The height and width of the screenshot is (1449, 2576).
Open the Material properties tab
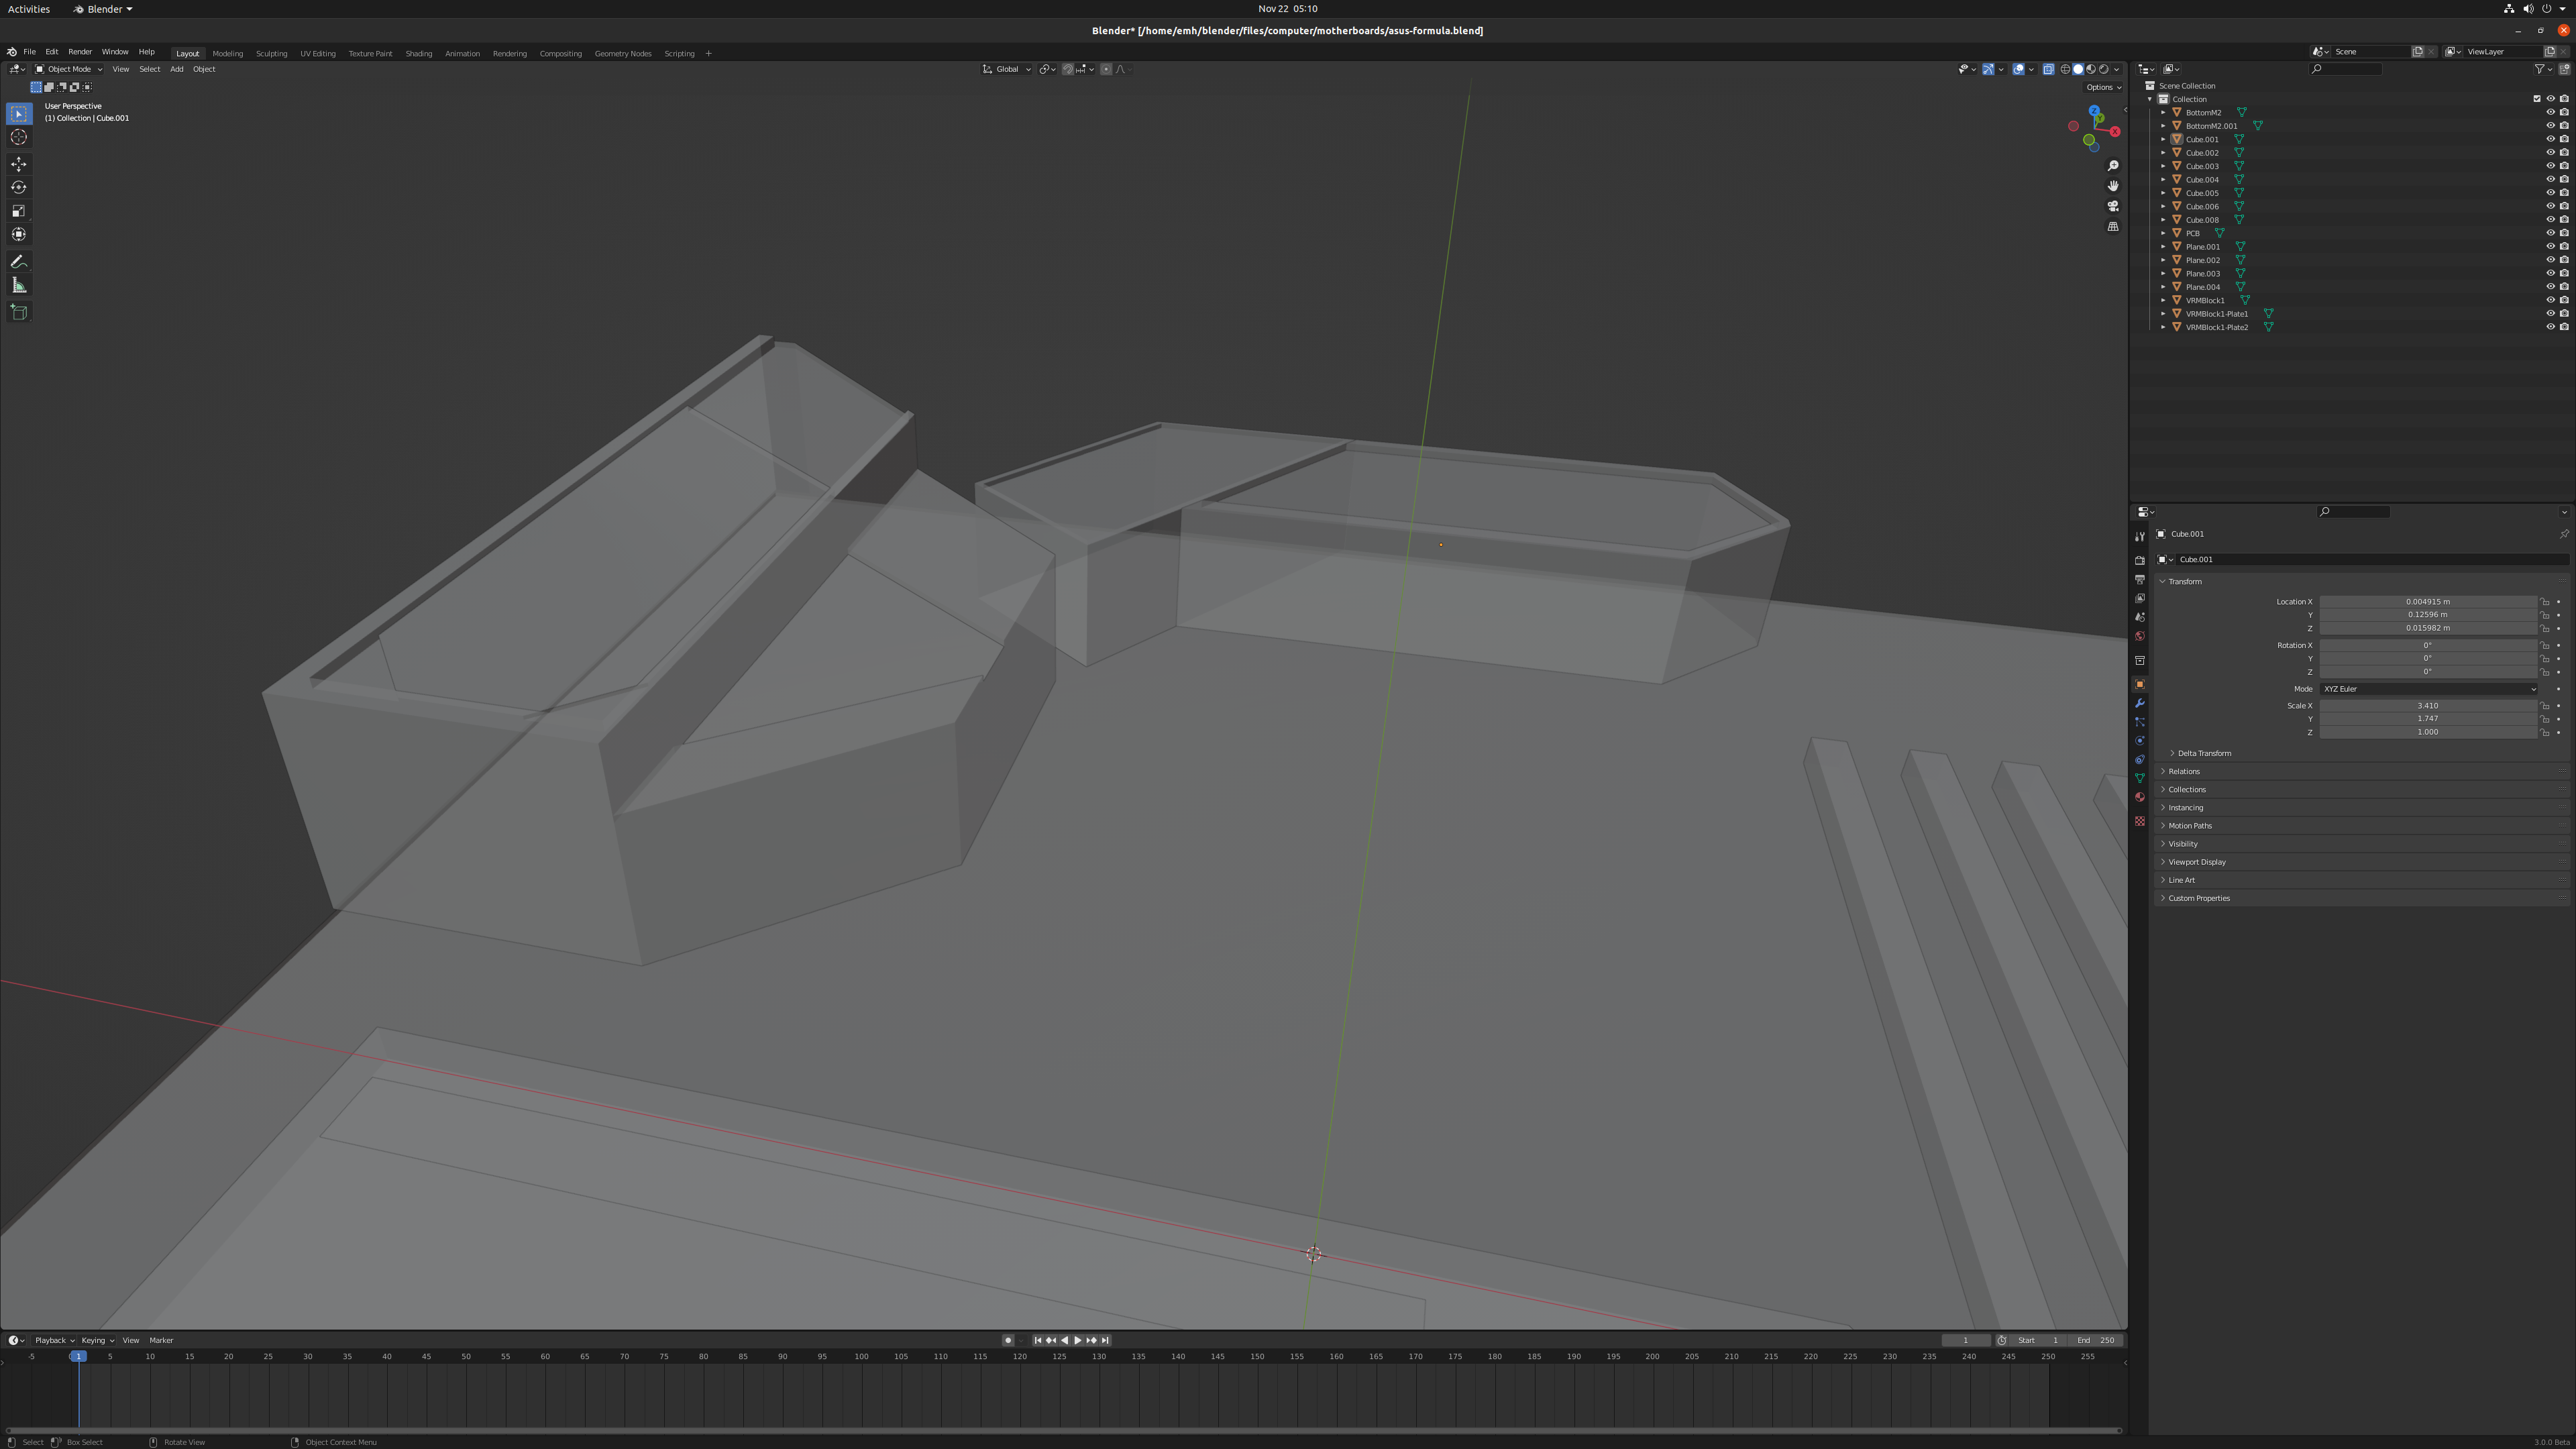click(x=2140, y=797)
